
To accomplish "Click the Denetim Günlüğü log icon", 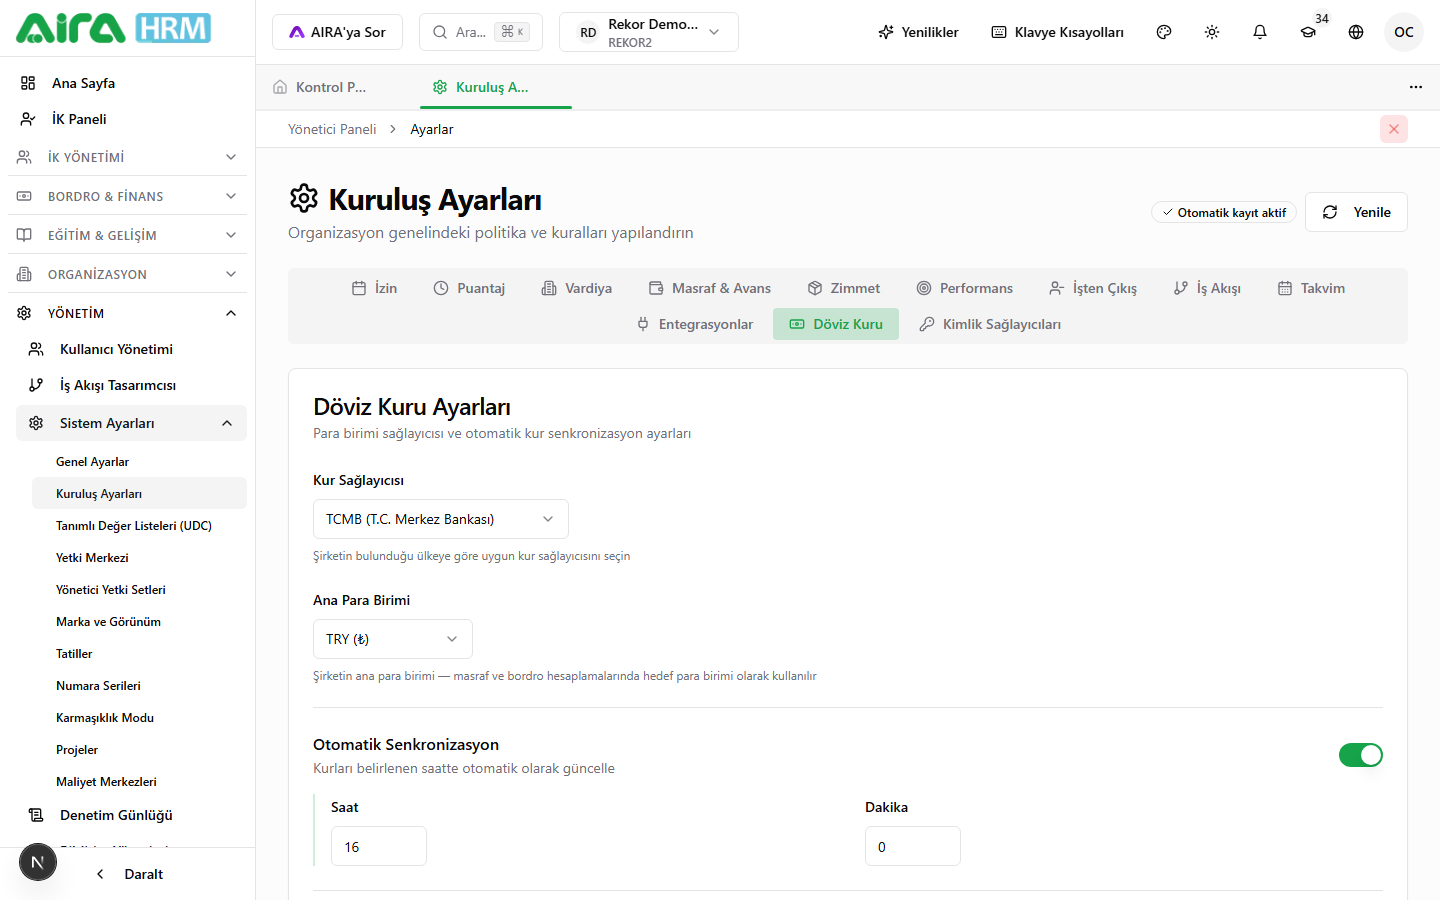I will (x=36, y=815).
